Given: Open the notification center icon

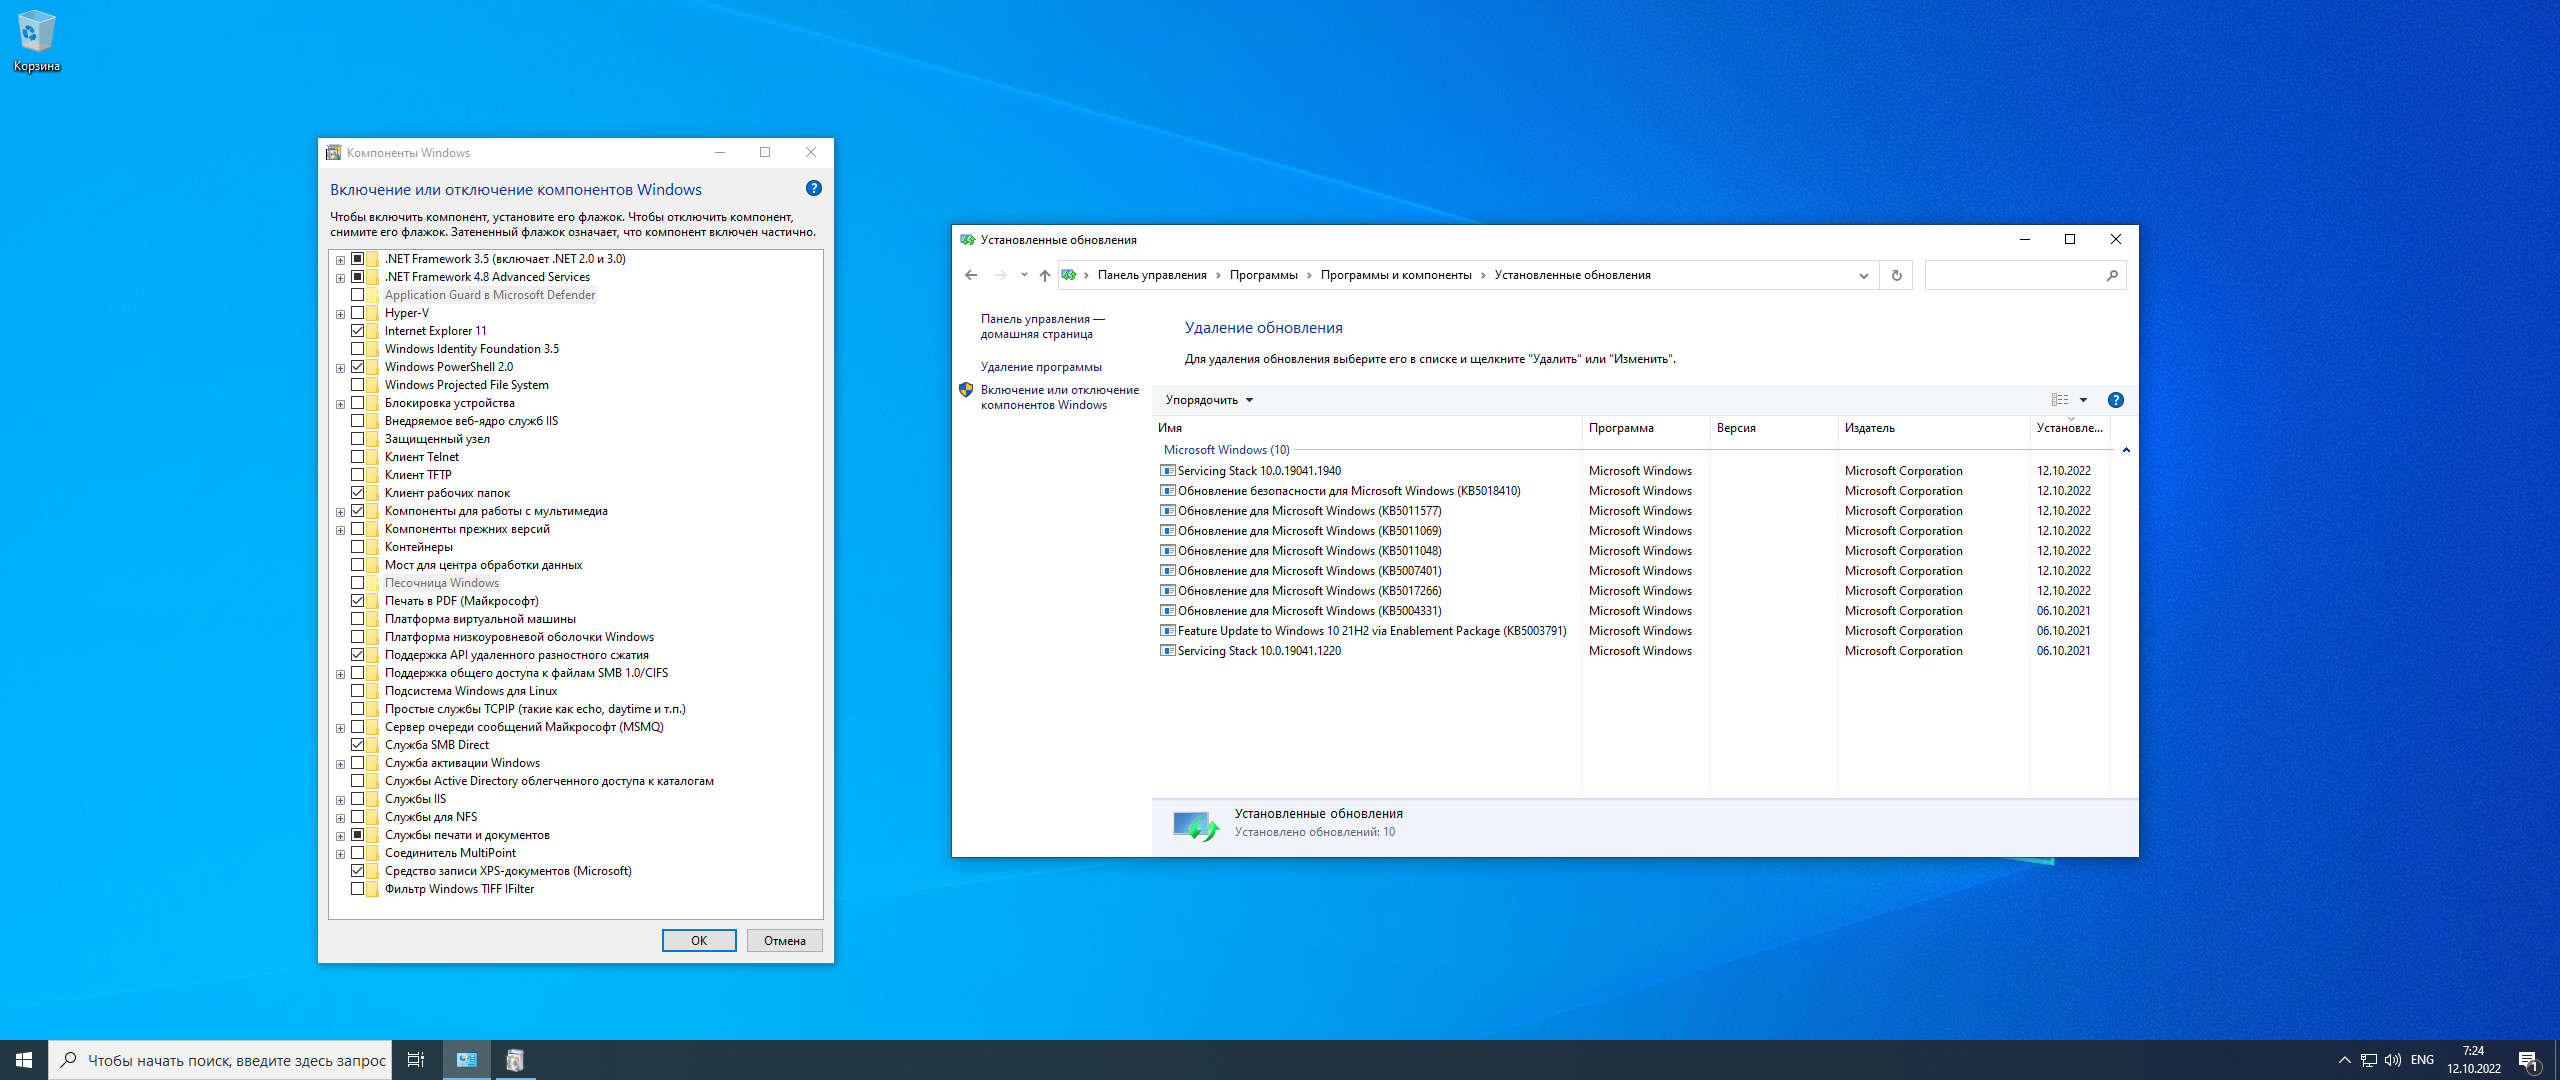Looking at the screenshot, I should [2529, 1060].
